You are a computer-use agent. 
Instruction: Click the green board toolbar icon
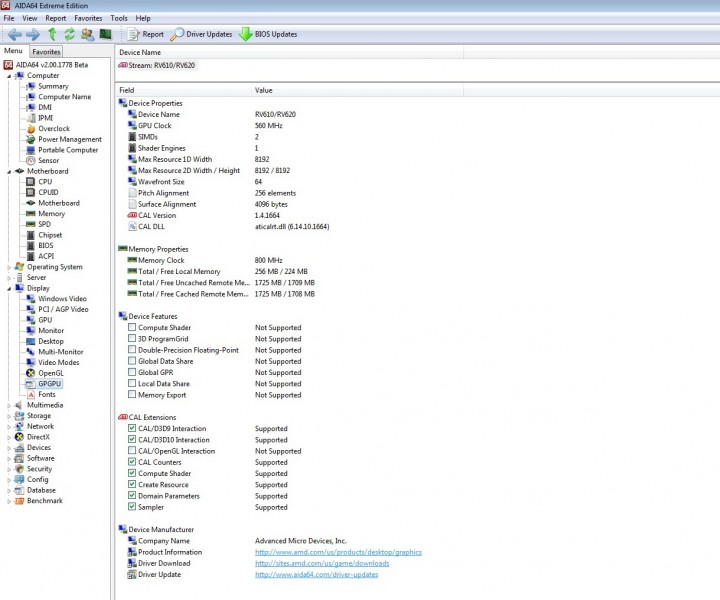tap(106, 34)
